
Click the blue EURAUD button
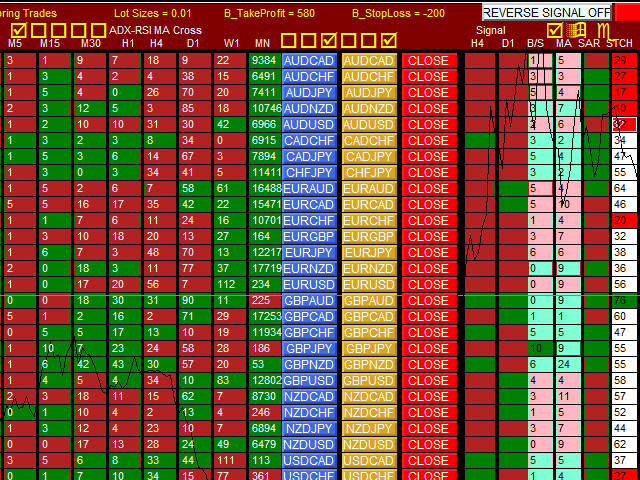tap(309, 189)
